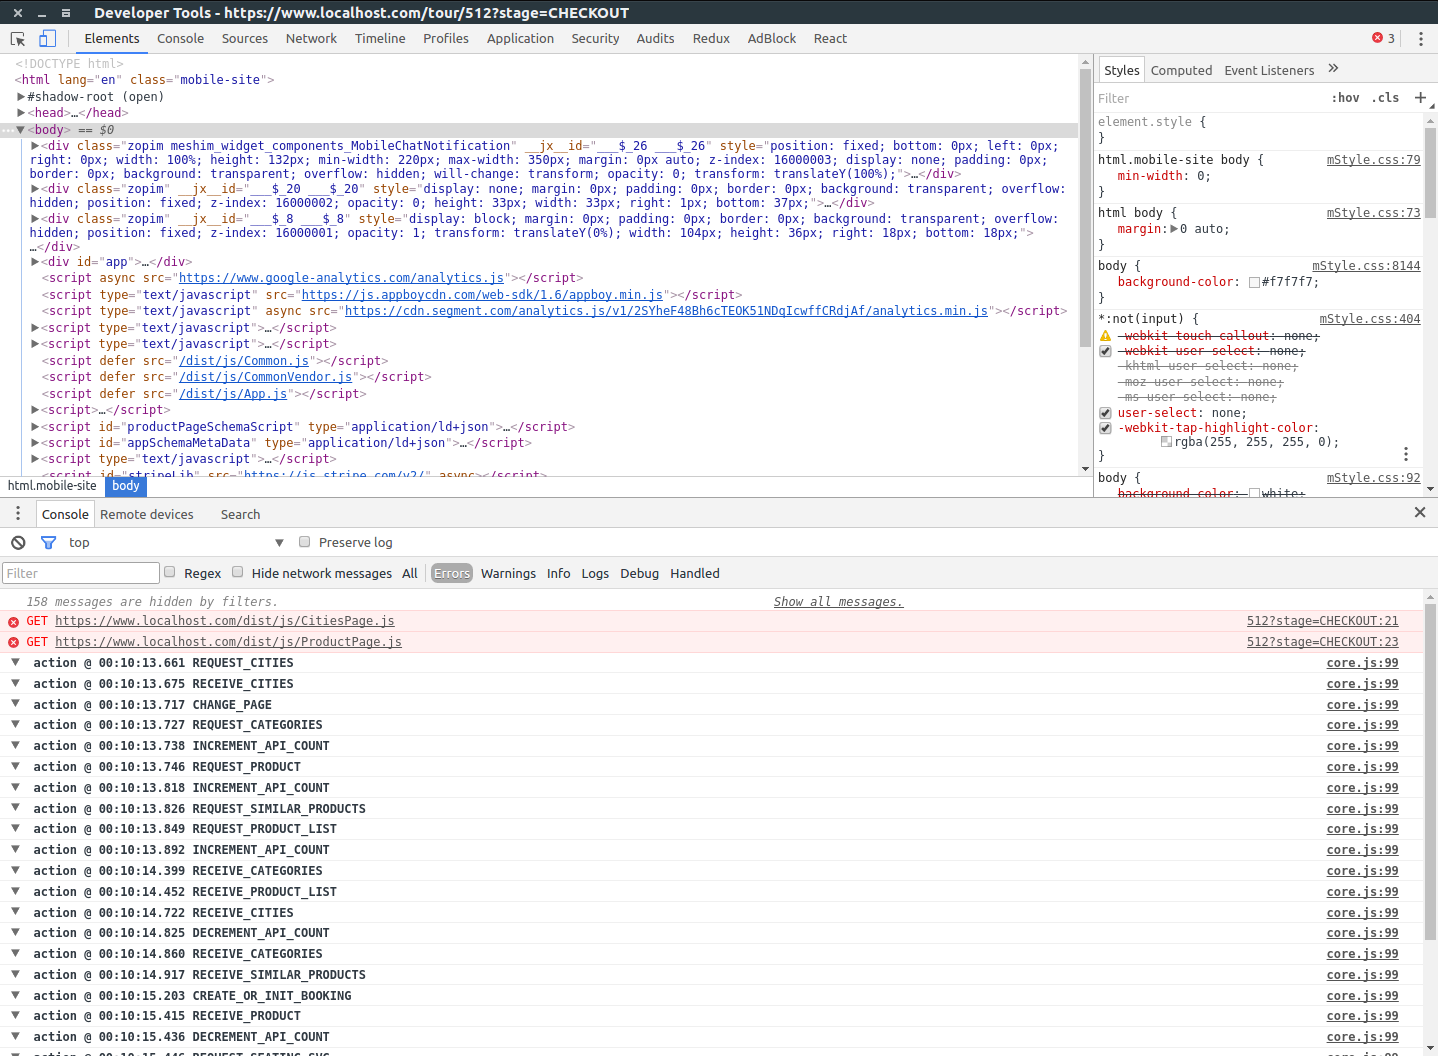Collapse the CHANGE_PAGE action log entry

point(16,704)
